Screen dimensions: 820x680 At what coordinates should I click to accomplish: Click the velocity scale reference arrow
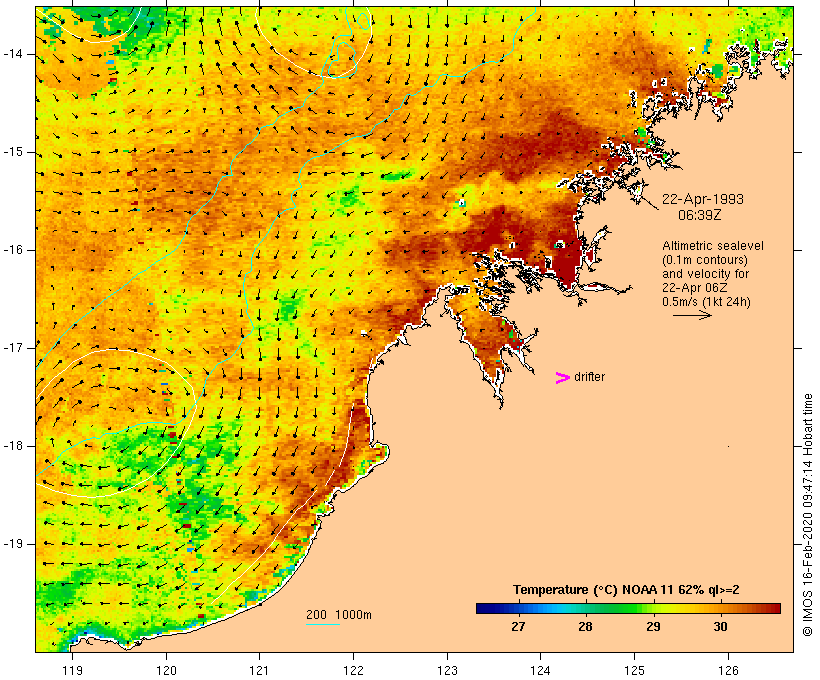[x=692, y=315]
